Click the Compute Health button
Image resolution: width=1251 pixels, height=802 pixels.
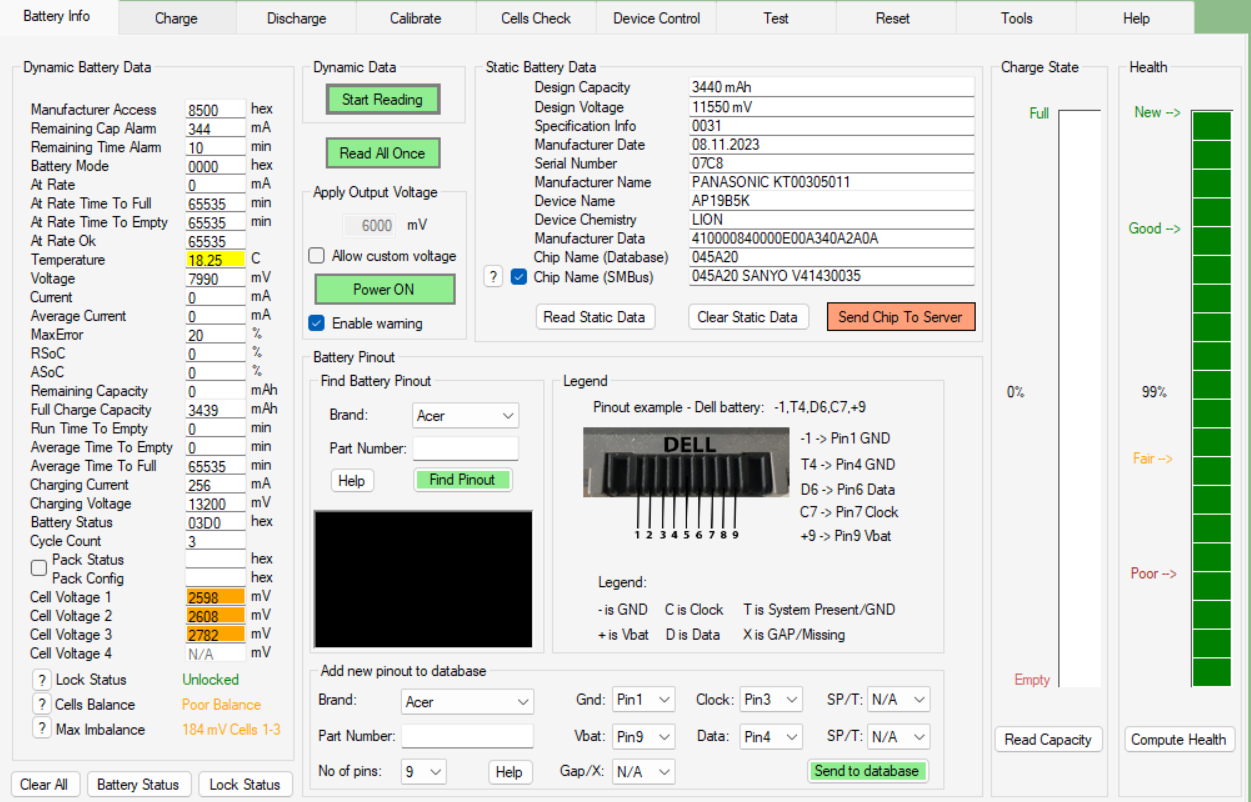click(1178, 740)
